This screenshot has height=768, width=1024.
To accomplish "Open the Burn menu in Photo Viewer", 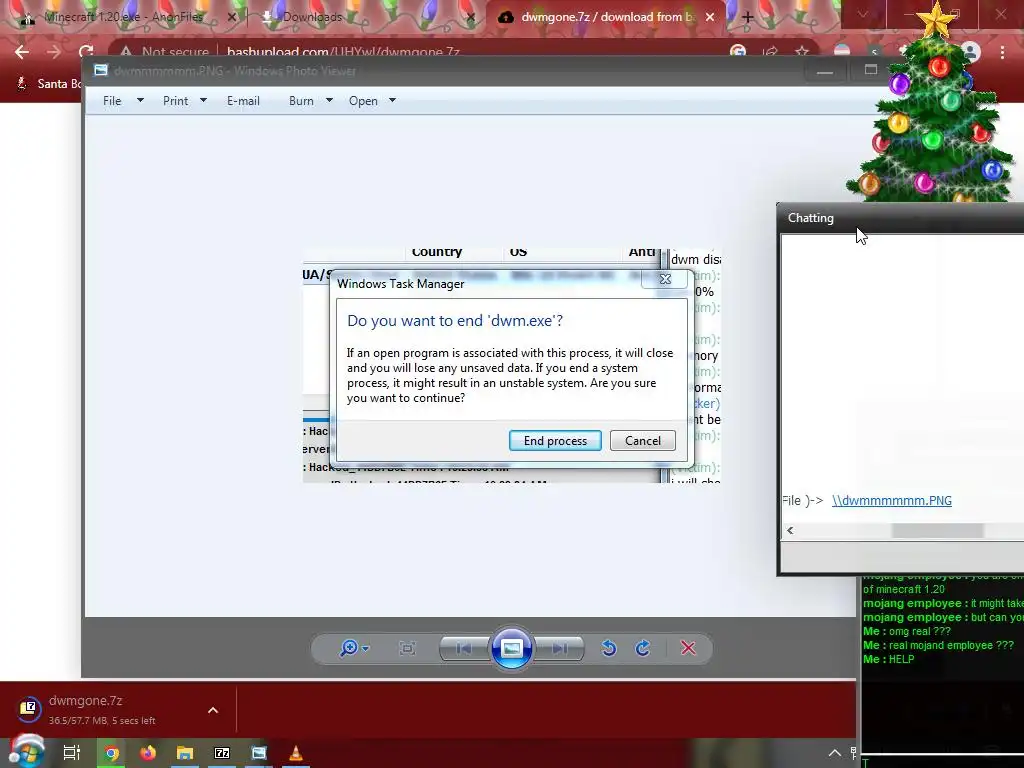I will [x=301, y=101].
